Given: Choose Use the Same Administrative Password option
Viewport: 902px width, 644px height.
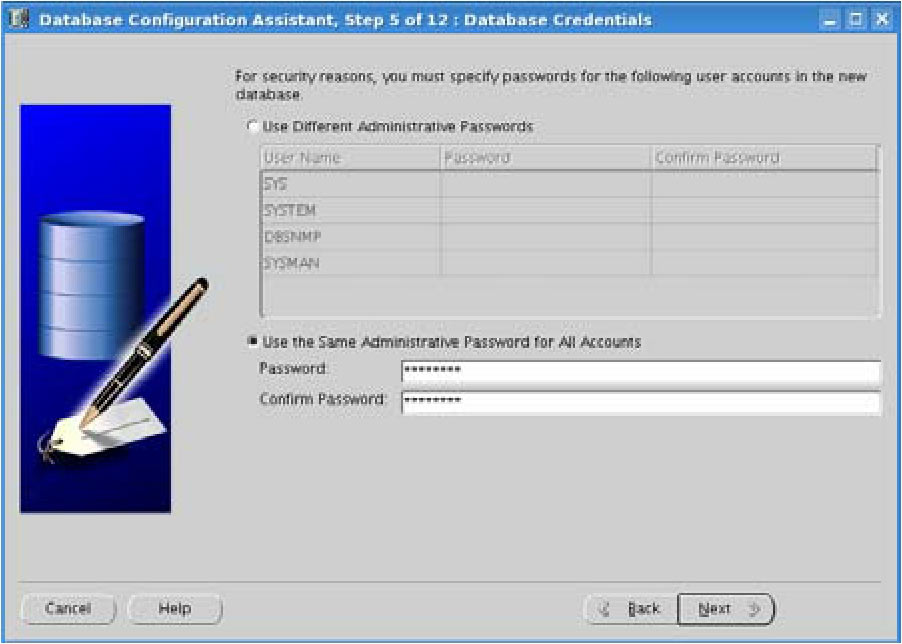Looking at the screenshot, I should (x=252, y=342).
